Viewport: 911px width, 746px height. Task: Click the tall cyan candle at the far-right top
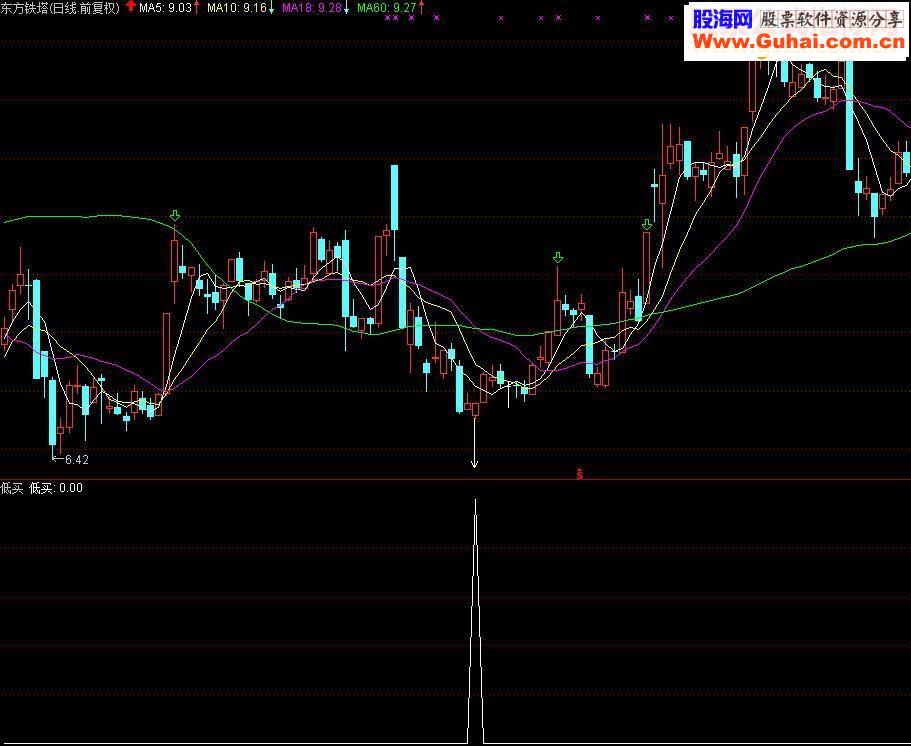coord(849,115)
